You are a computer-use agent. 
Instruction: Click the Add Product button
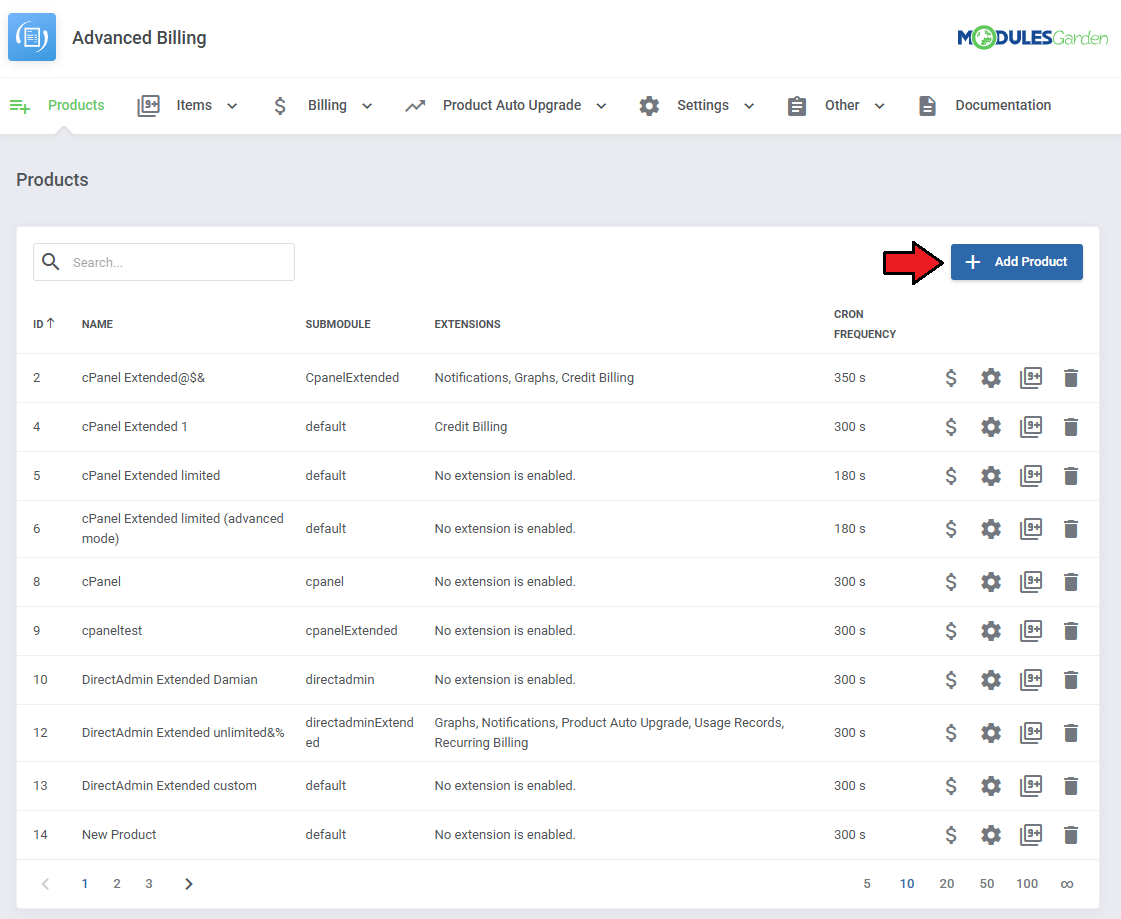1016,262
